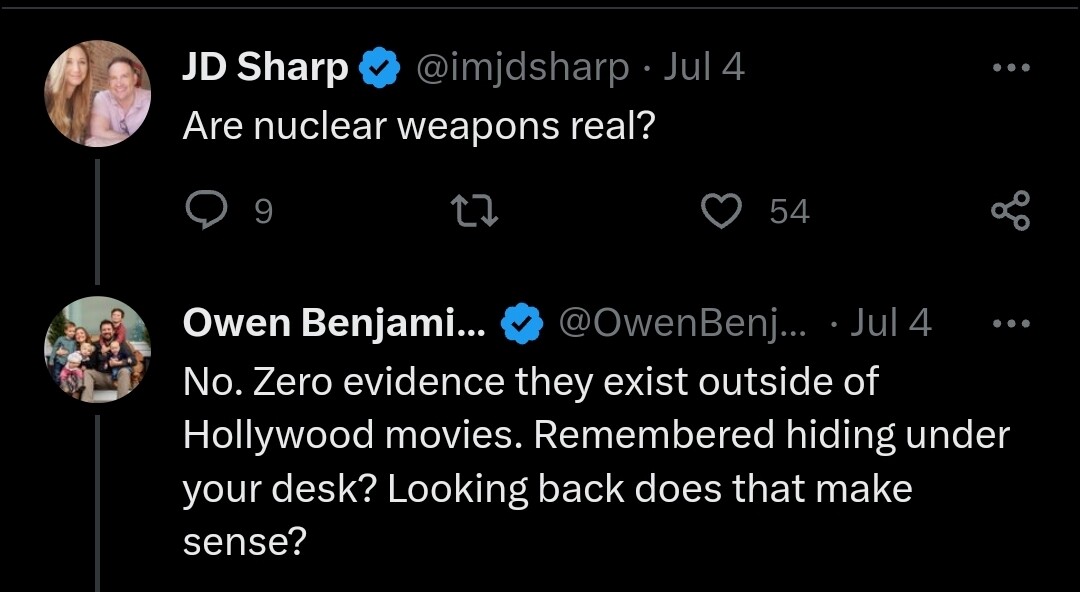The height and width of the screenshot is (592, 1080).
Task: View the 9 replies count
Action: click(263, 212)
